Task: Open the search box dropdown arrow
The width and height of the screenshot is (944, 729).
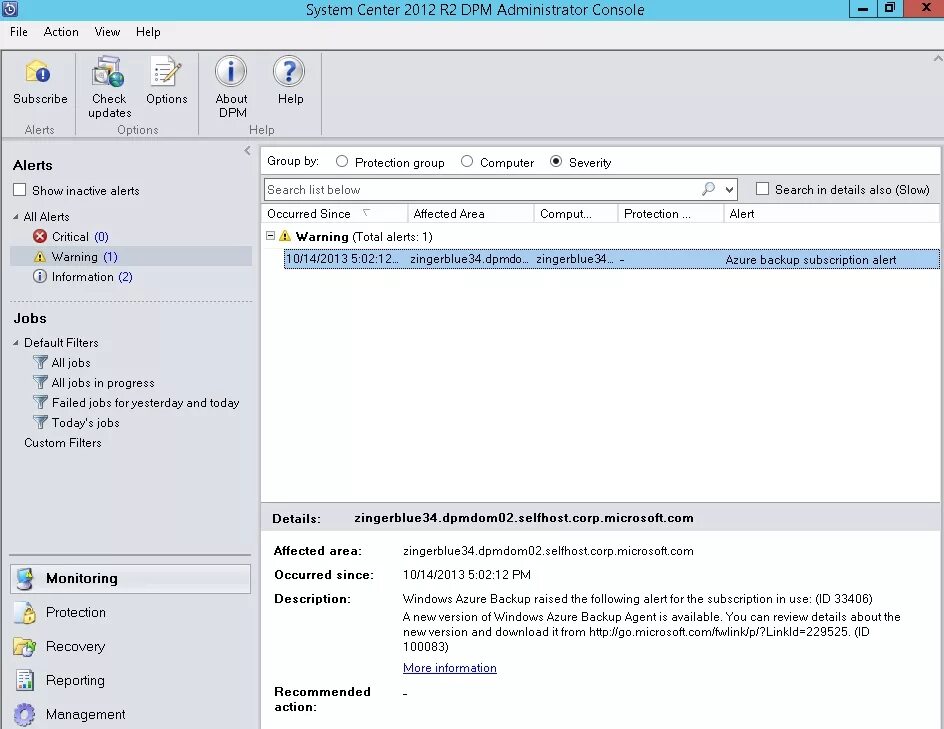Action: click(729, 190)
